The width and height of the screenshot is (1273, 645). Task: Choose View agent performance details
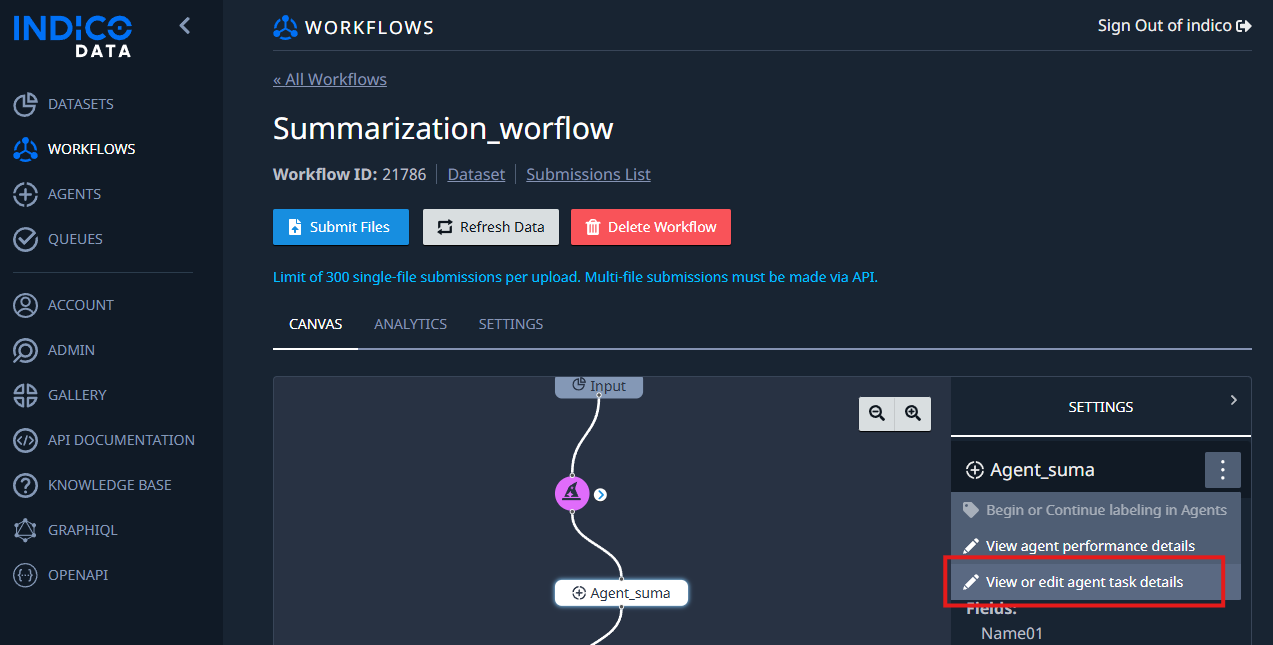click(x=1096, y=546)
